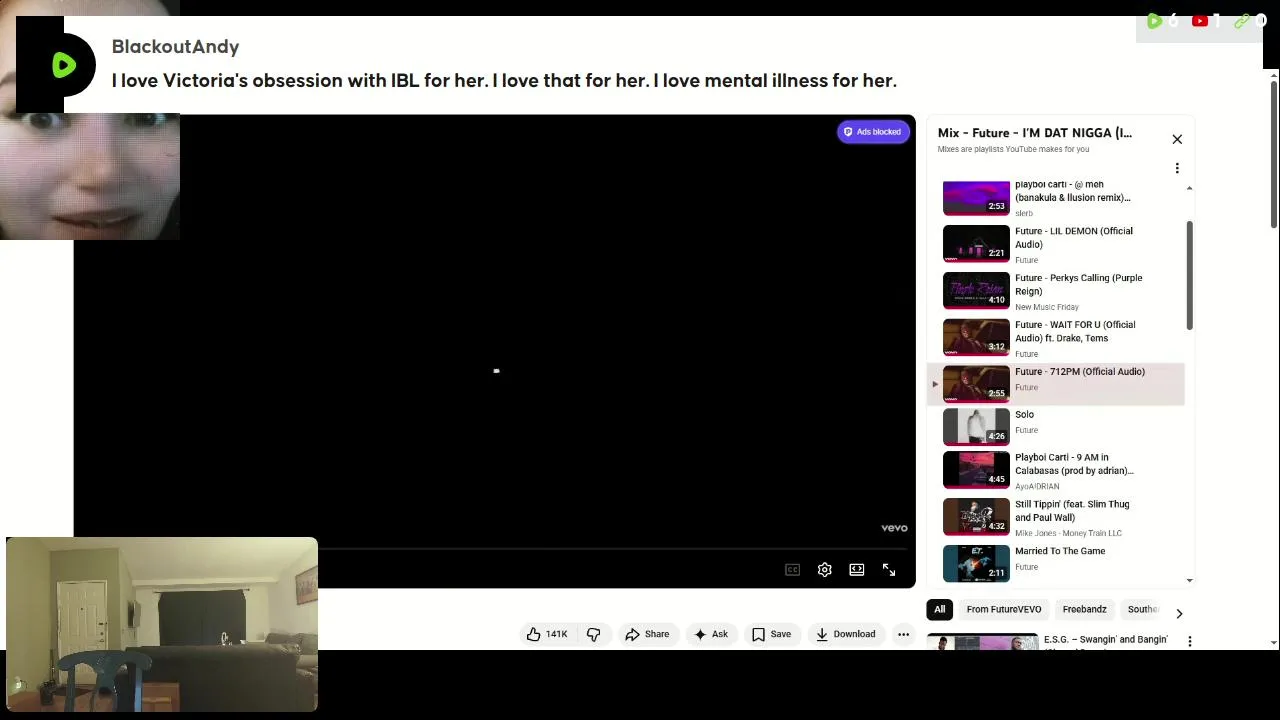Open the Mix playlist options menu
Viewport: 1280px width, 720px height.
click(x=1177, y=168)
